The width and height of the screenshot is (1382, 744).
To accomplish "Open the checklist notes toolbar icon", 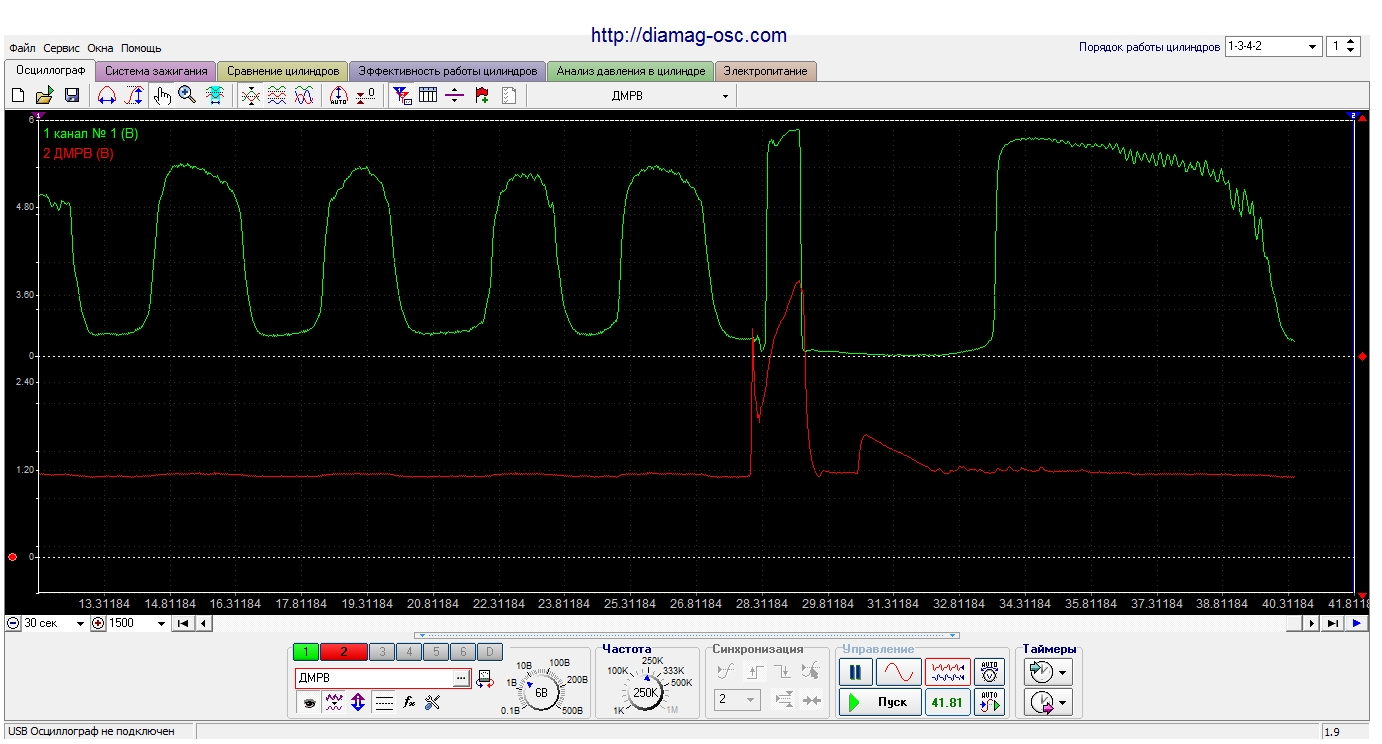I will tap(509, 95).
